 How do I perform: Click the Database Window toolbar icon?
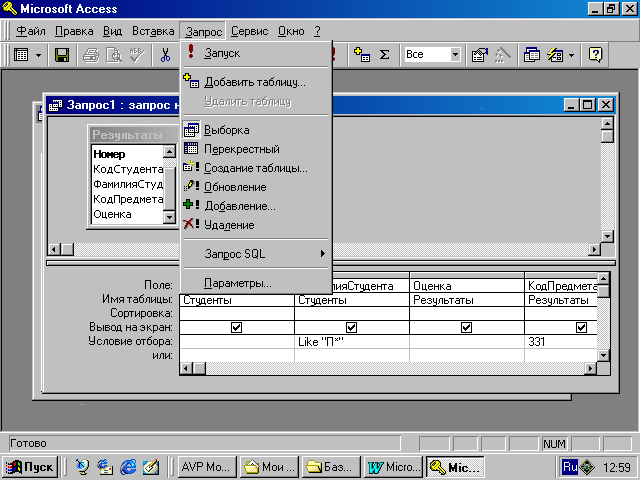tap(531, 55)
